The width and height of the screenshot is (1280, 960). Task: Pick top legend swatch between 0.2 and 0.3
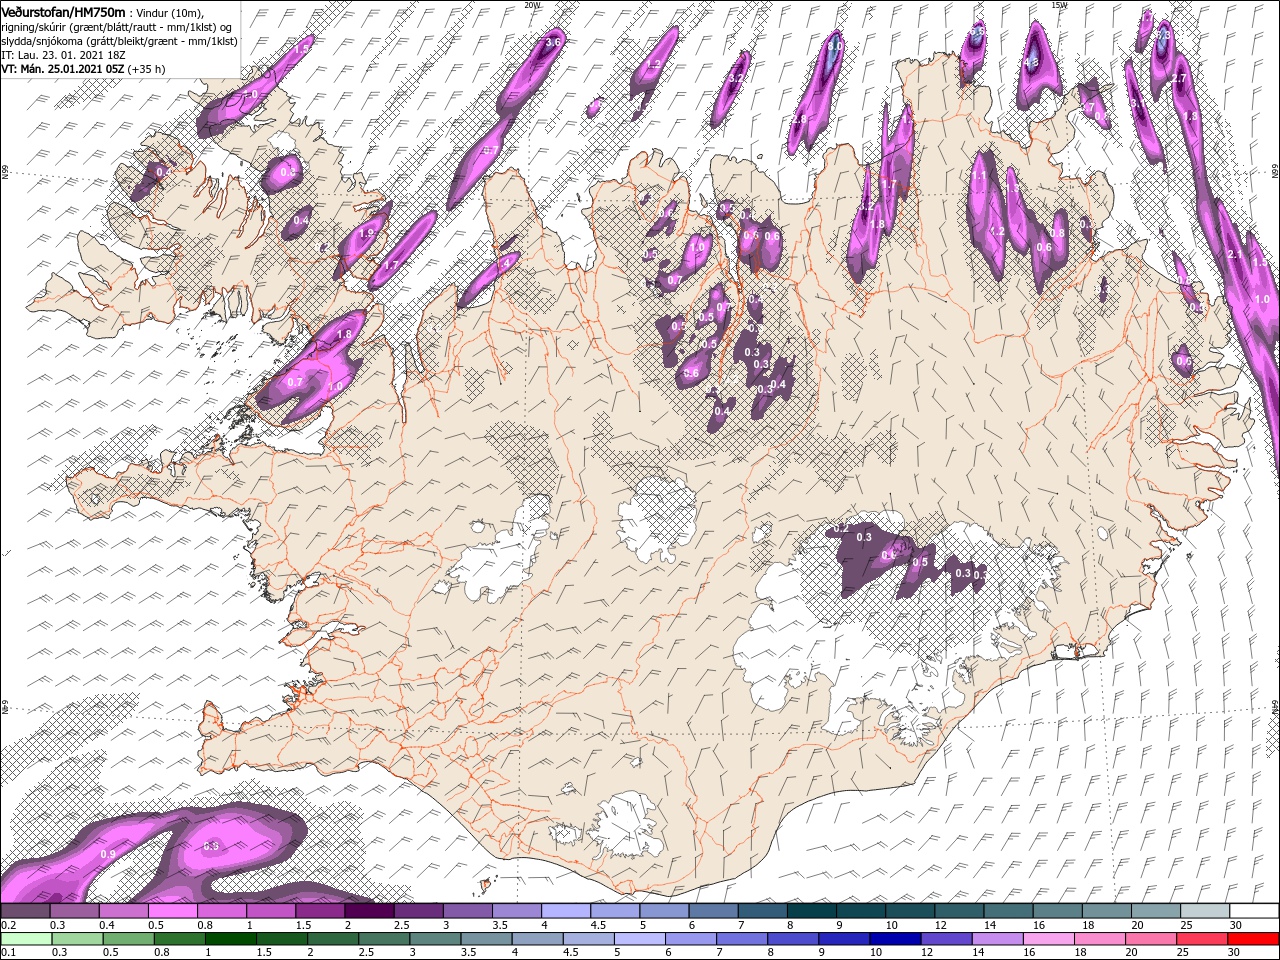[25, 911]
